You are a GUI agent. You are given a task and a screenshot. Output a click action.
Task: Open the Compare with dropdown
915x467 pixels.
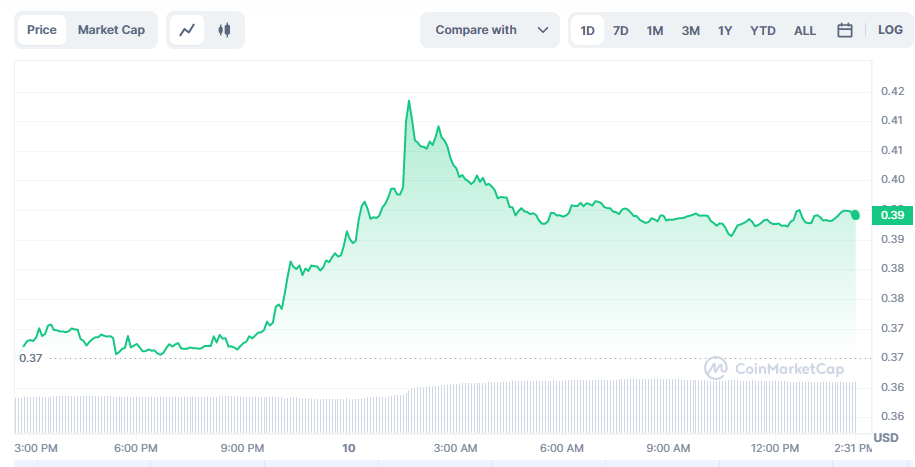pos(490,30)
